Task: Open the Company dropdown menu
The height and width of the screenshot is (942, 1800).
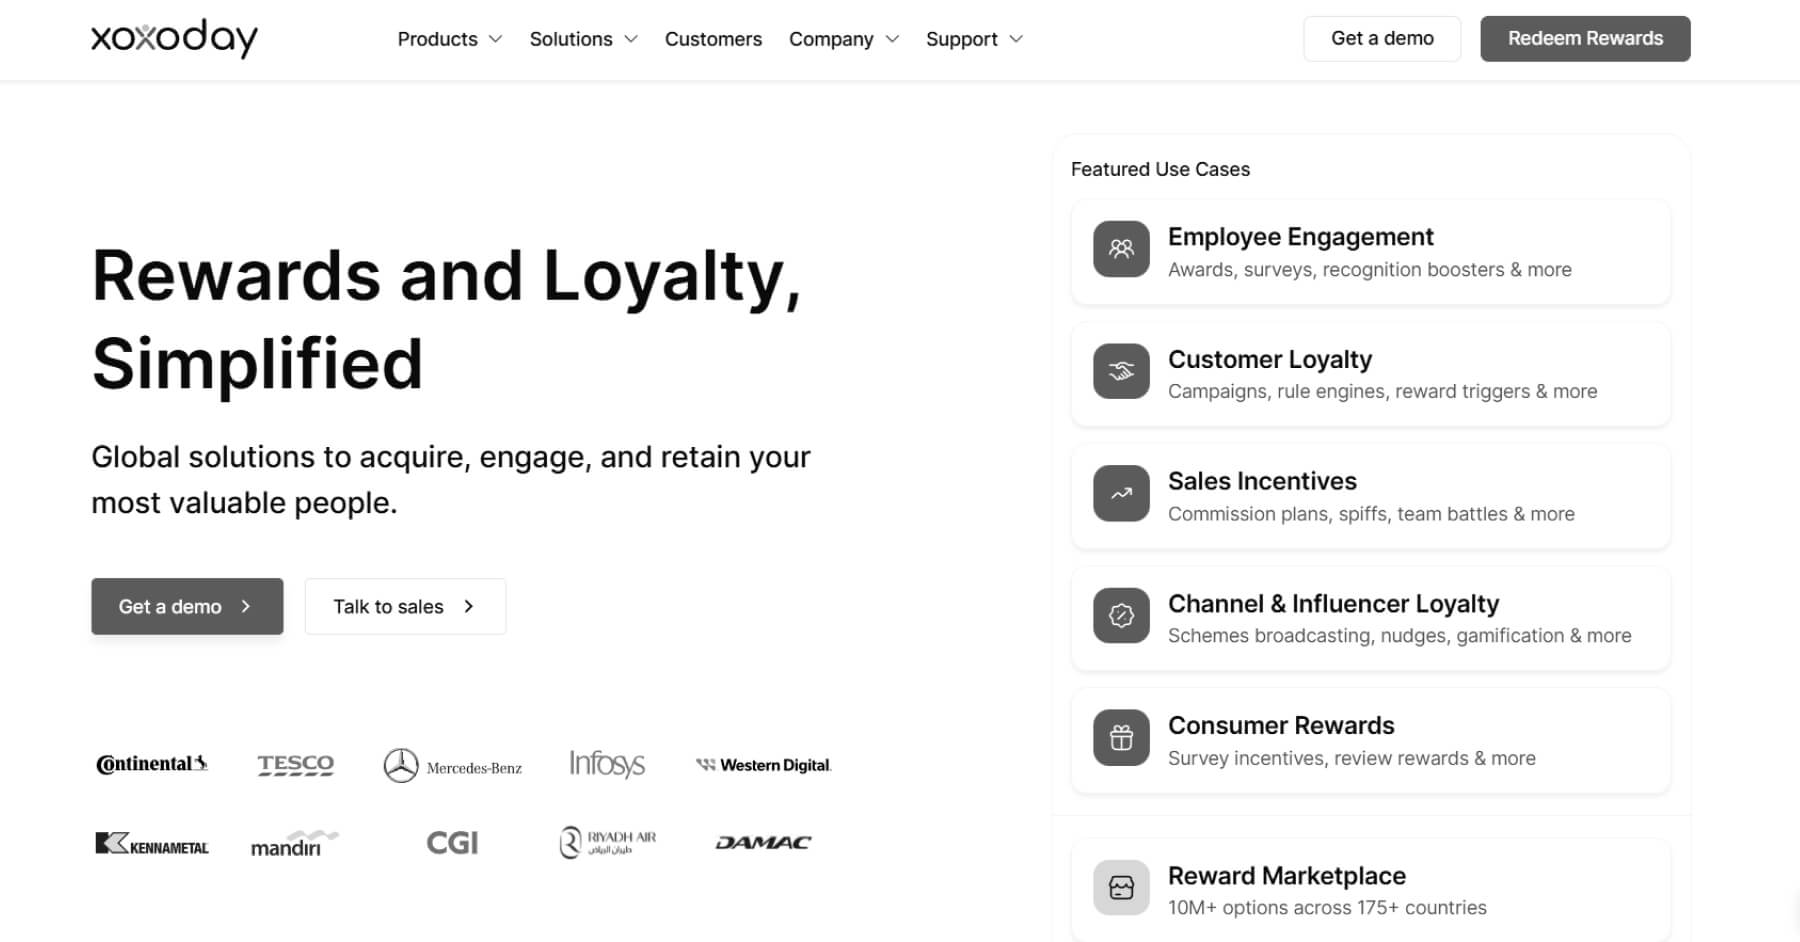Action: coord(843,39)
